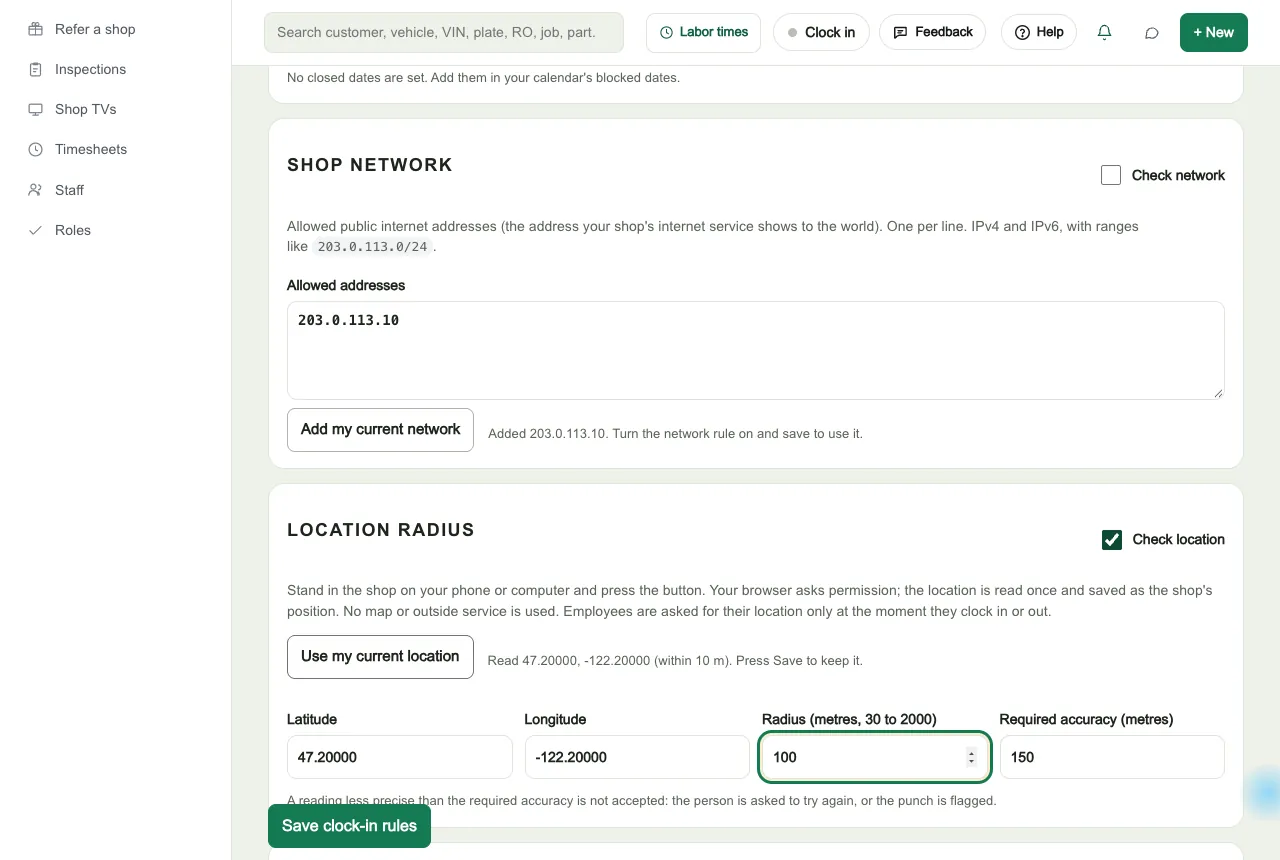Screen dimensions: 1280x860
Task: Open the Staff page
Action: point(70,190)
